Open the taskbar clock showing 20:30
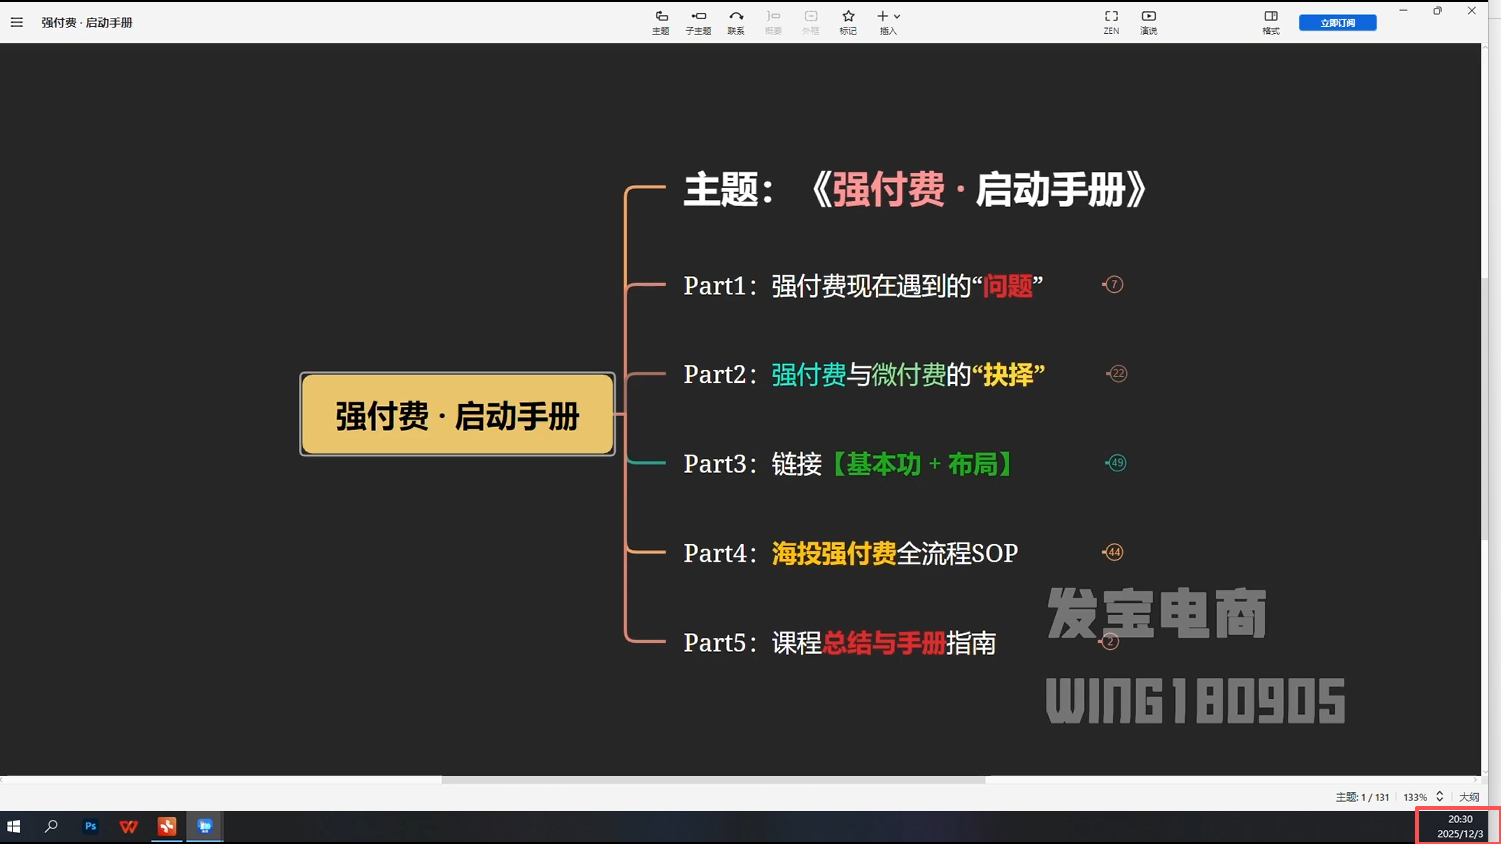 [1459, 826]
